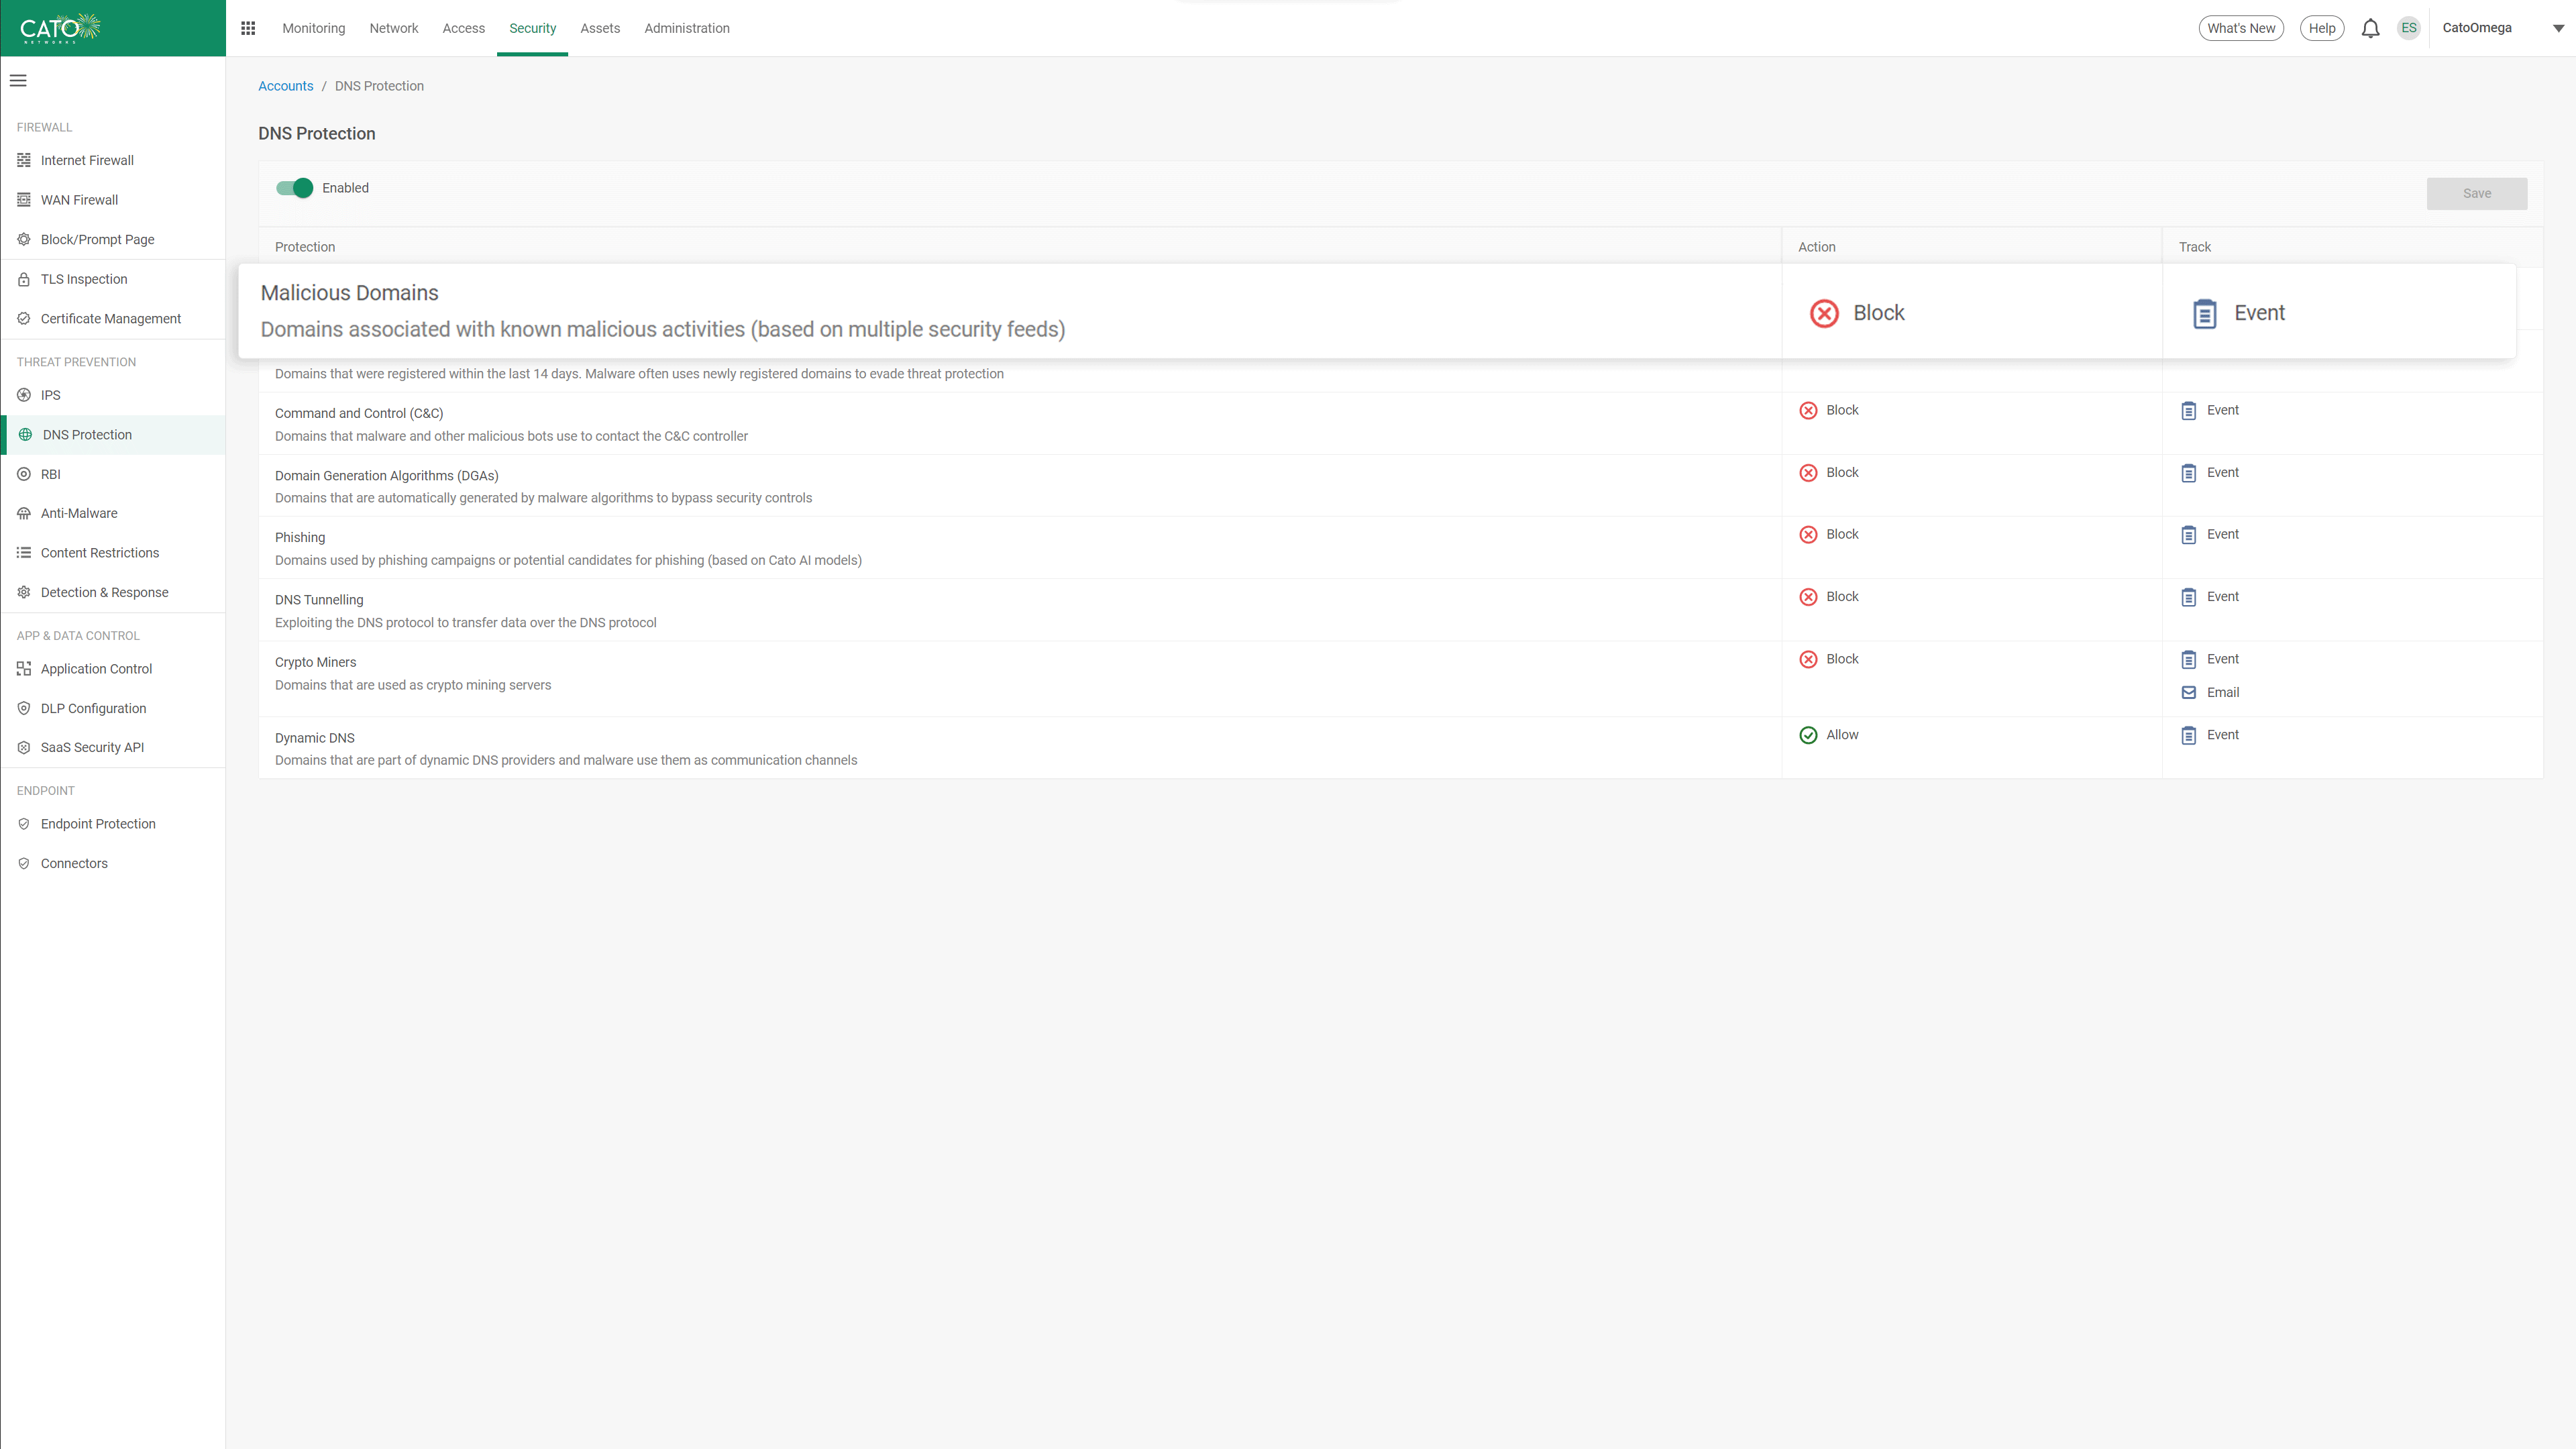Open the Administration tab

(x=686, y=28)
